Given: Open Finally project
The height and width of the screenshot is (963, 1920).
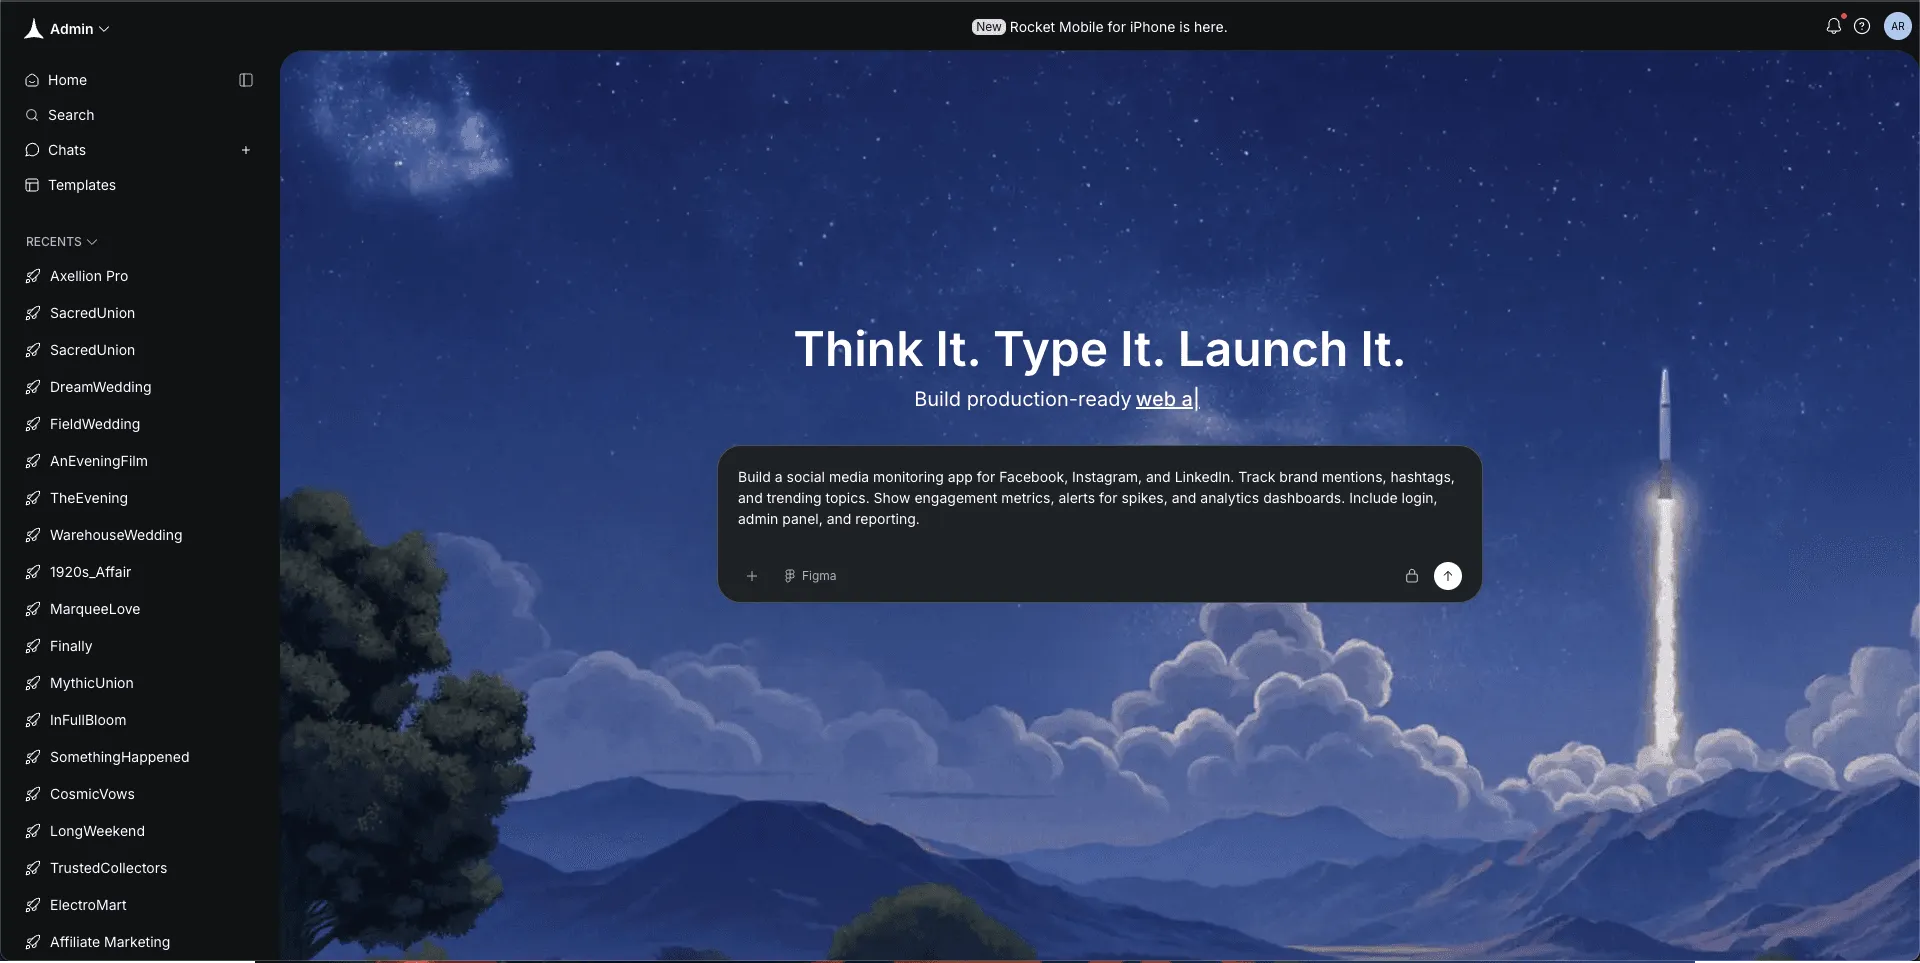Looking at the screenshot, I should tap(71, 646).
